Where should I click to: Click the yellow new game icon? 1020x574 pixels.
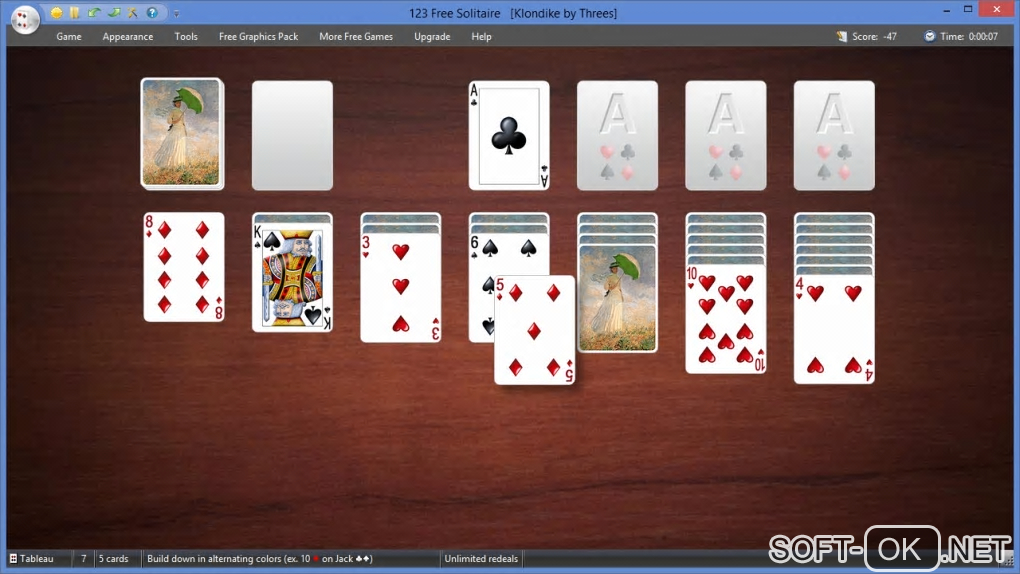coord(57,12)
